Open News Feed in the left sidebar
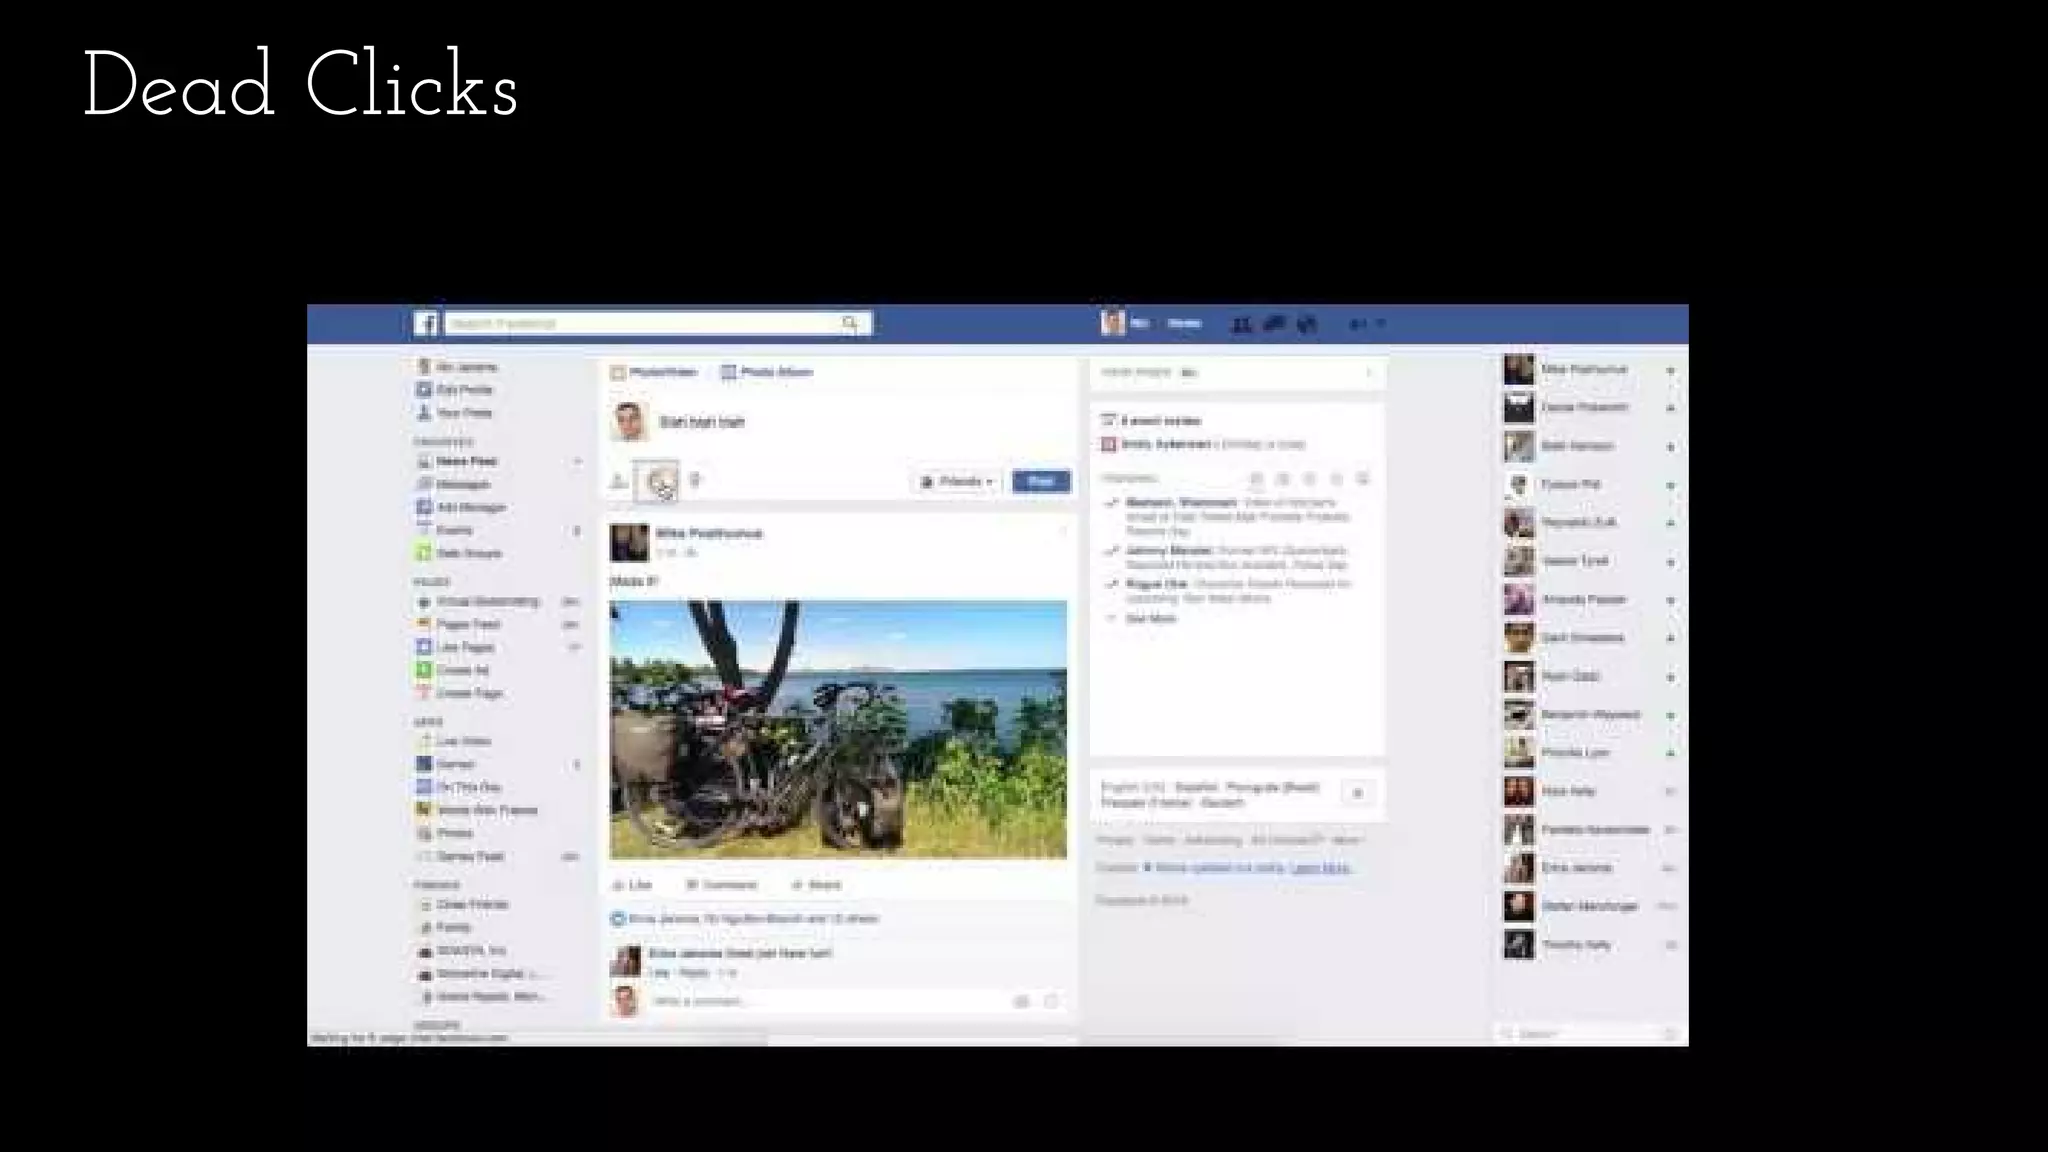Viewport: 2048px width, 1152px height. coord(466,462)
